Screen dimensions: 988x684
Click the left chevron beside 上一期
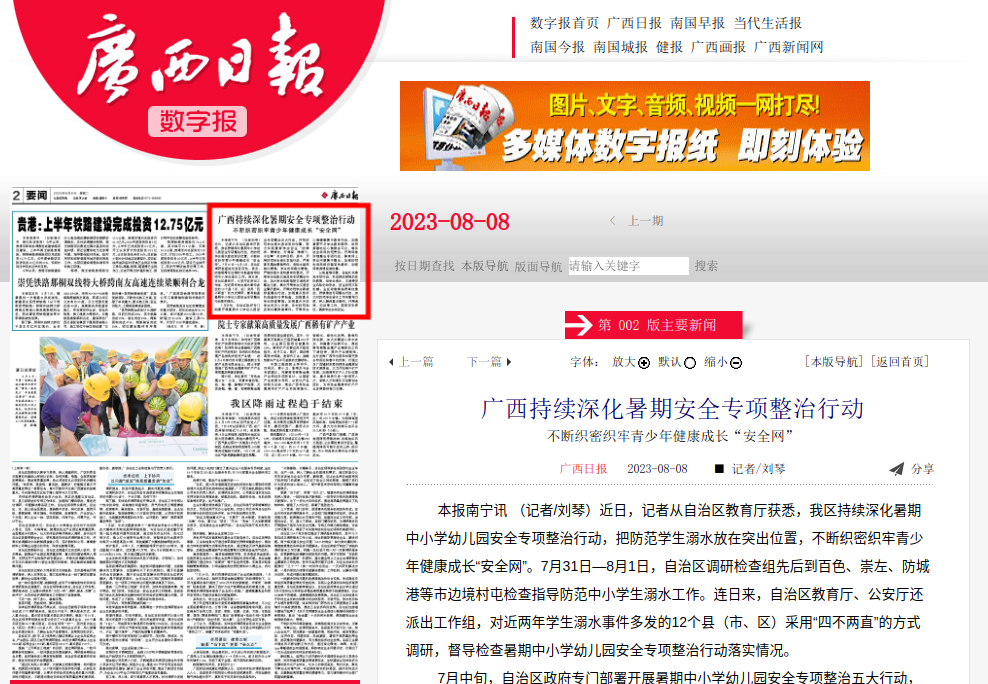point(612,221)
